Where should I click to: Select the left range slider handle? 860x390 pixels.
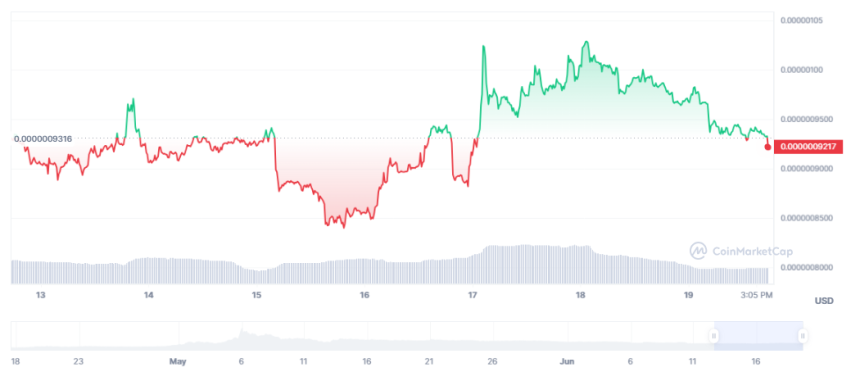[x=714, y=336]
